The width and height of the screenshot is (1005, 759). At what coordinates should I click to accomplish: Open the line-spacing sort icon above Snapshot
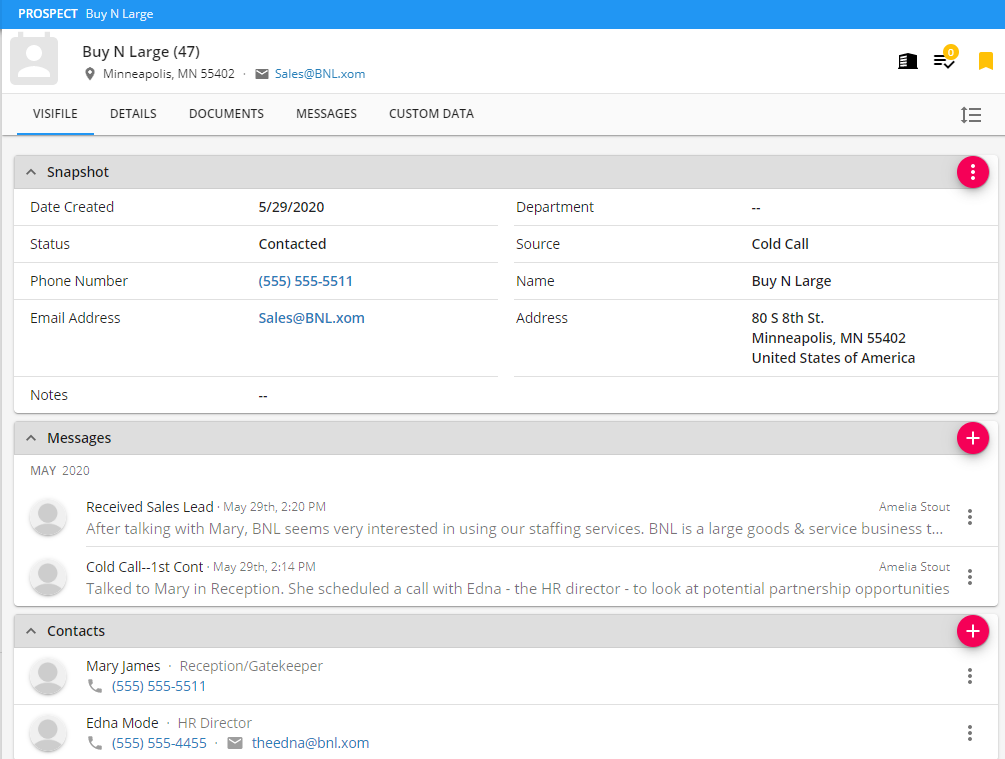(971, 115)
